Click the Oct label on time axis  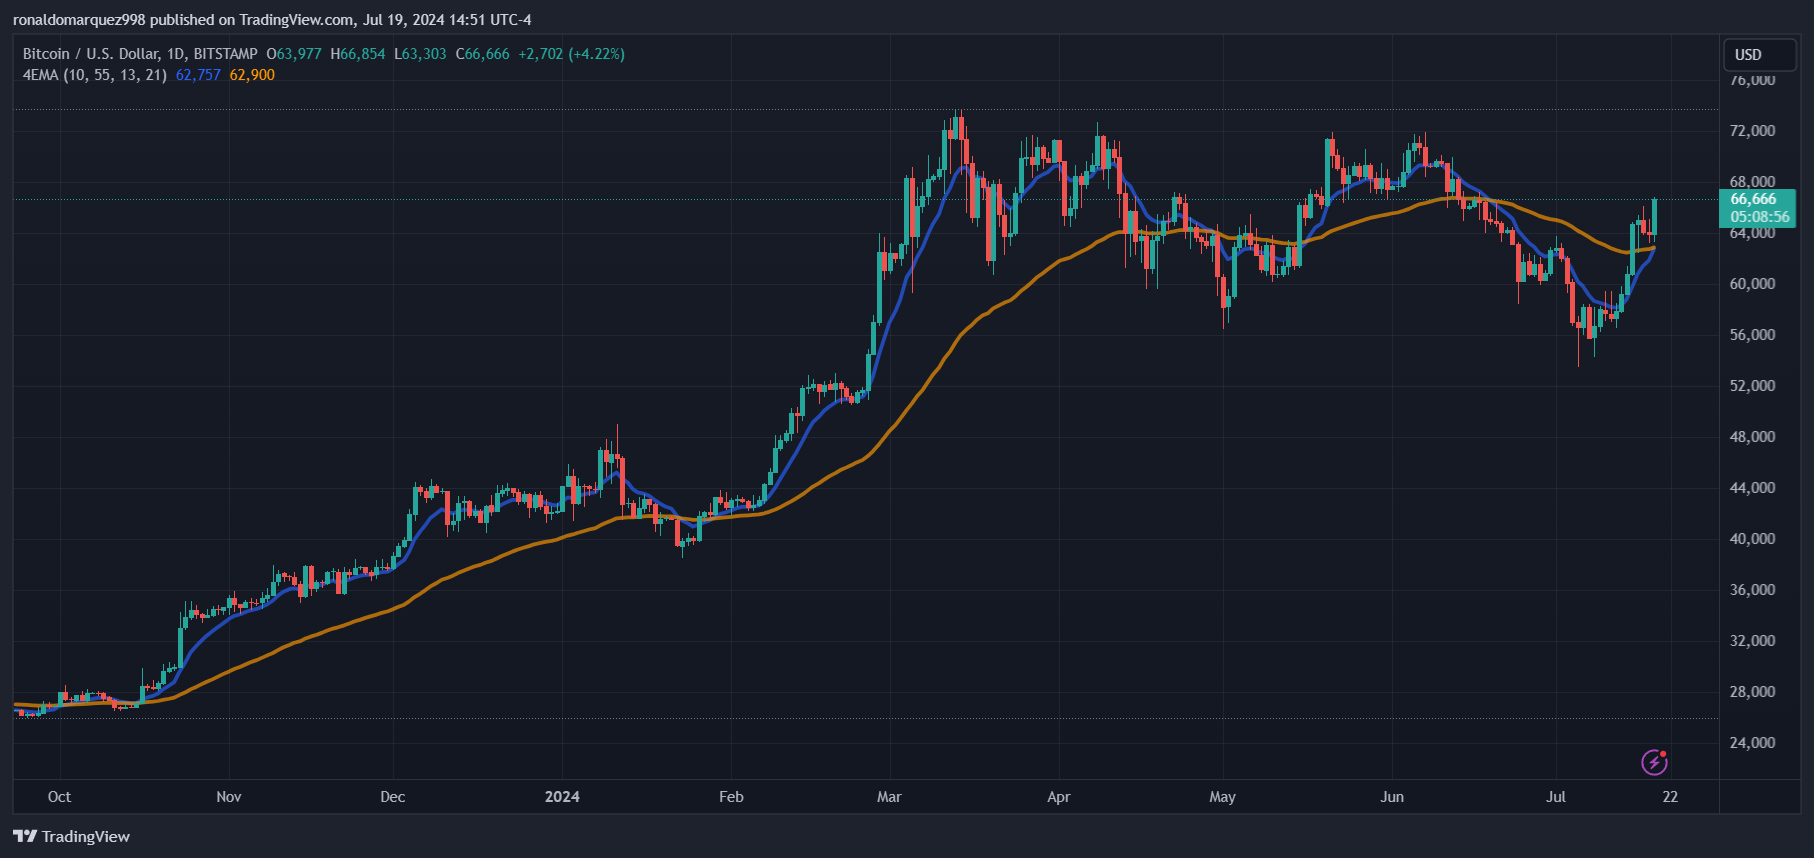(59, 797)
